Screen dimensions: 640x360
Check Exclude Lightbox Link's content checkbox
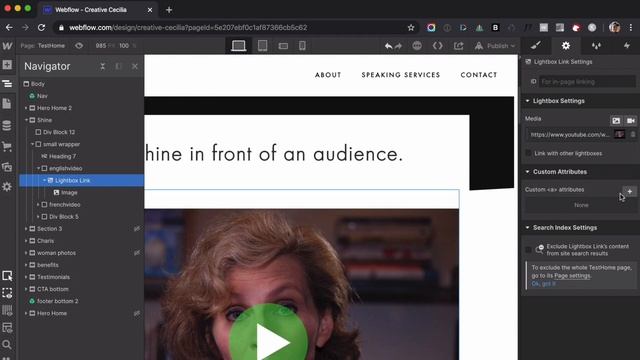click(529, 249)
